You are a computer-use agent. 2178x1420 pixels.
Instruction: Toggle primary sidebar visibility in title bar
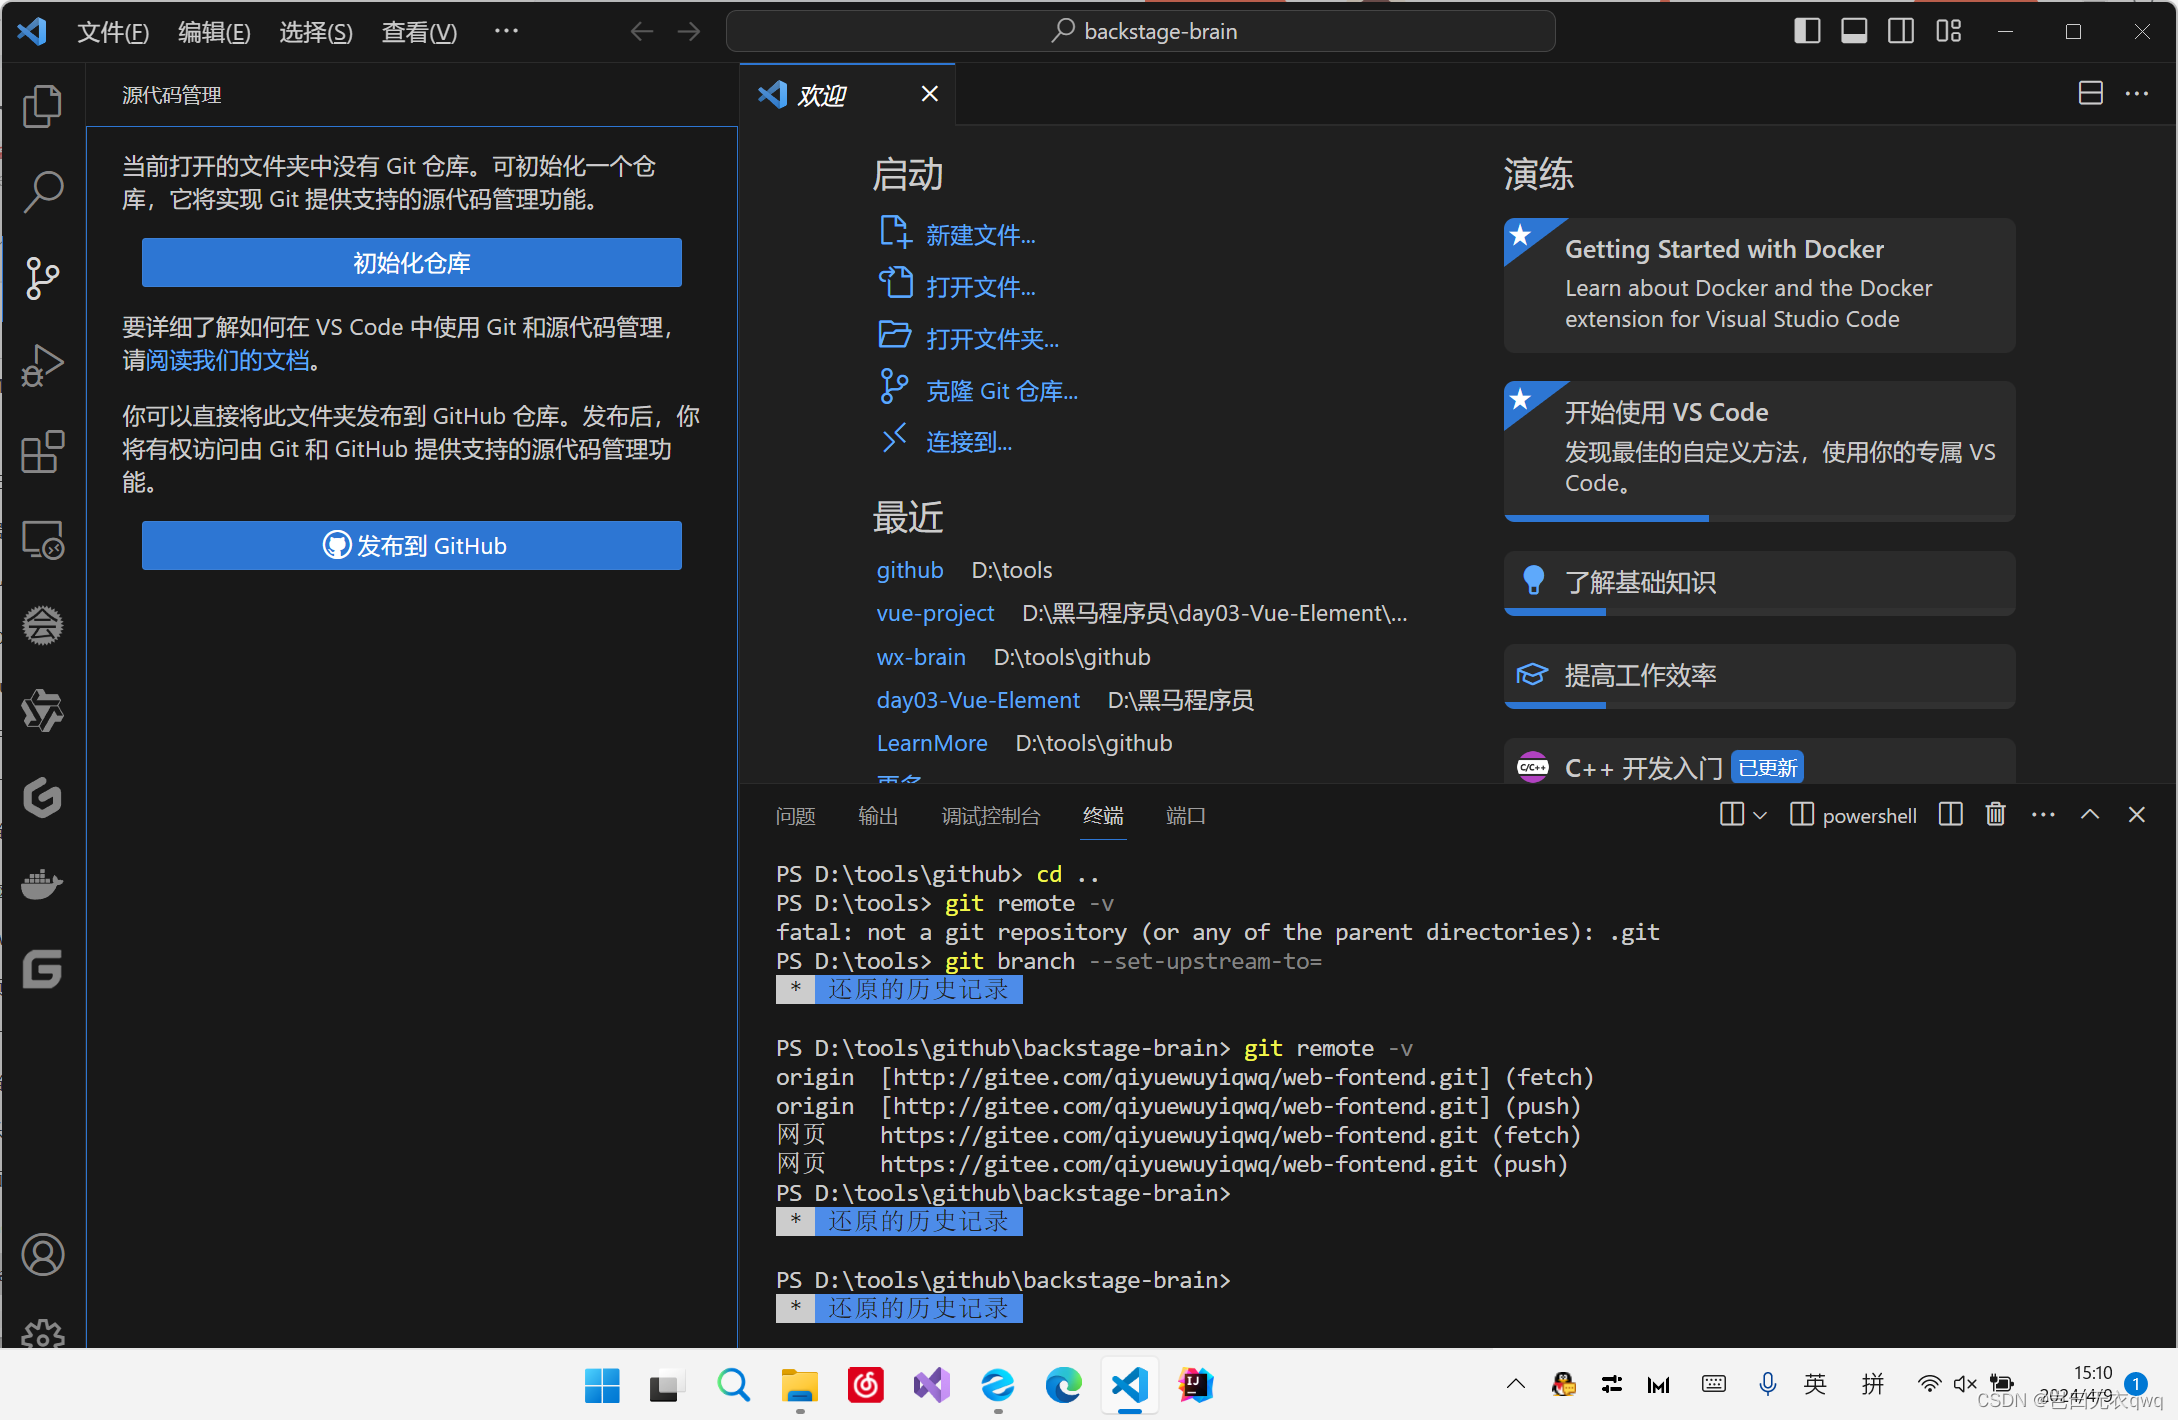[x=1806, y=31]
